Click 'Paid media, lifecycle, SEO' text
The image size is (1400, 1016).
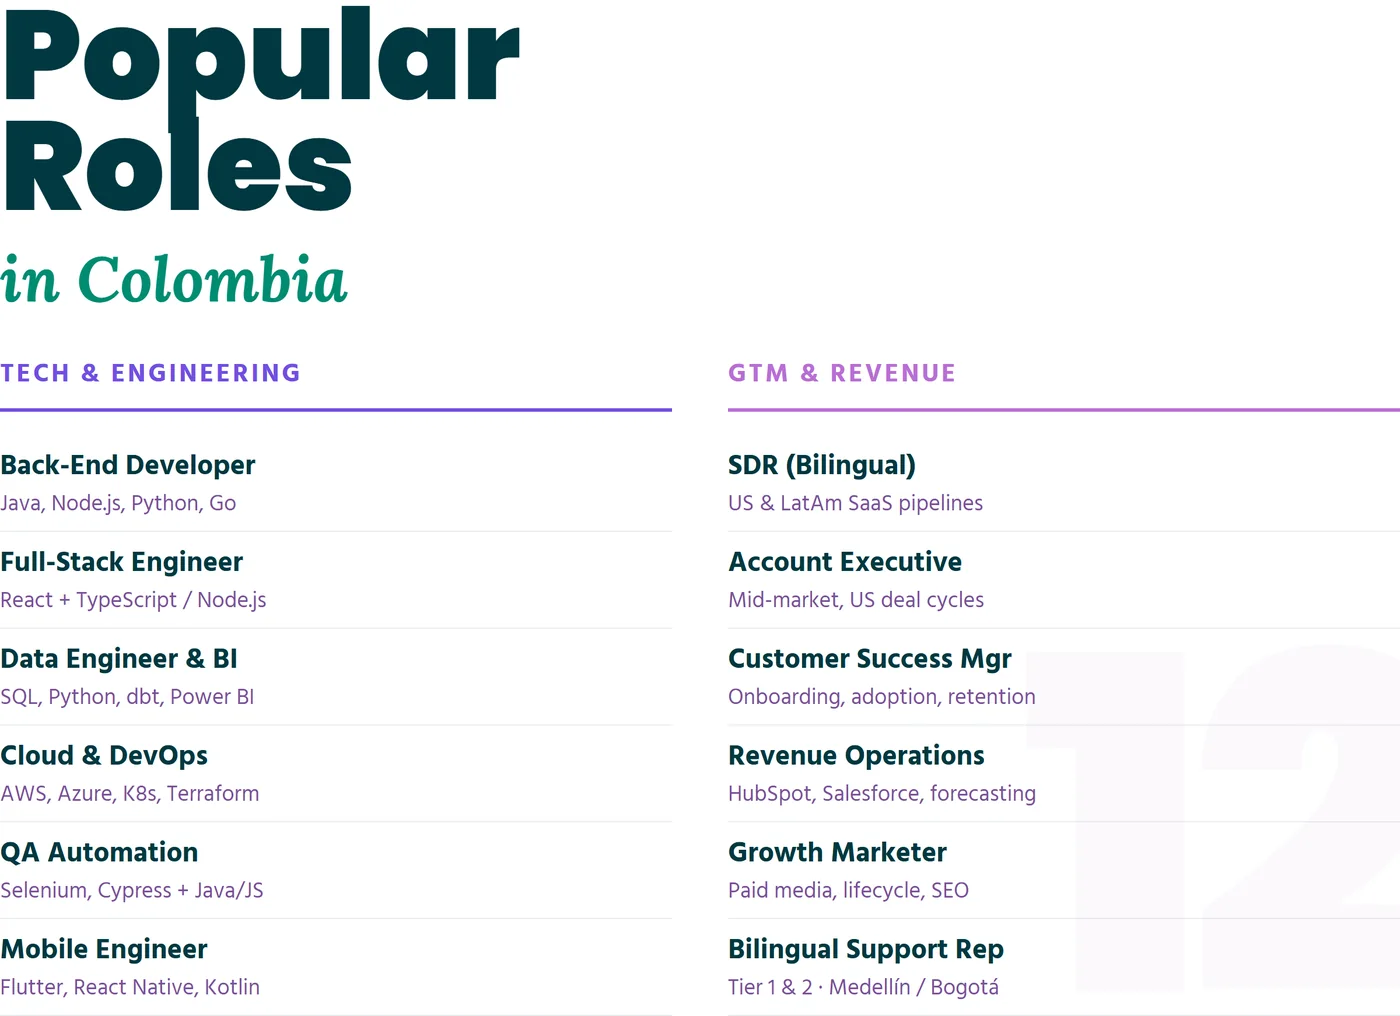click(x=849, y=891)
